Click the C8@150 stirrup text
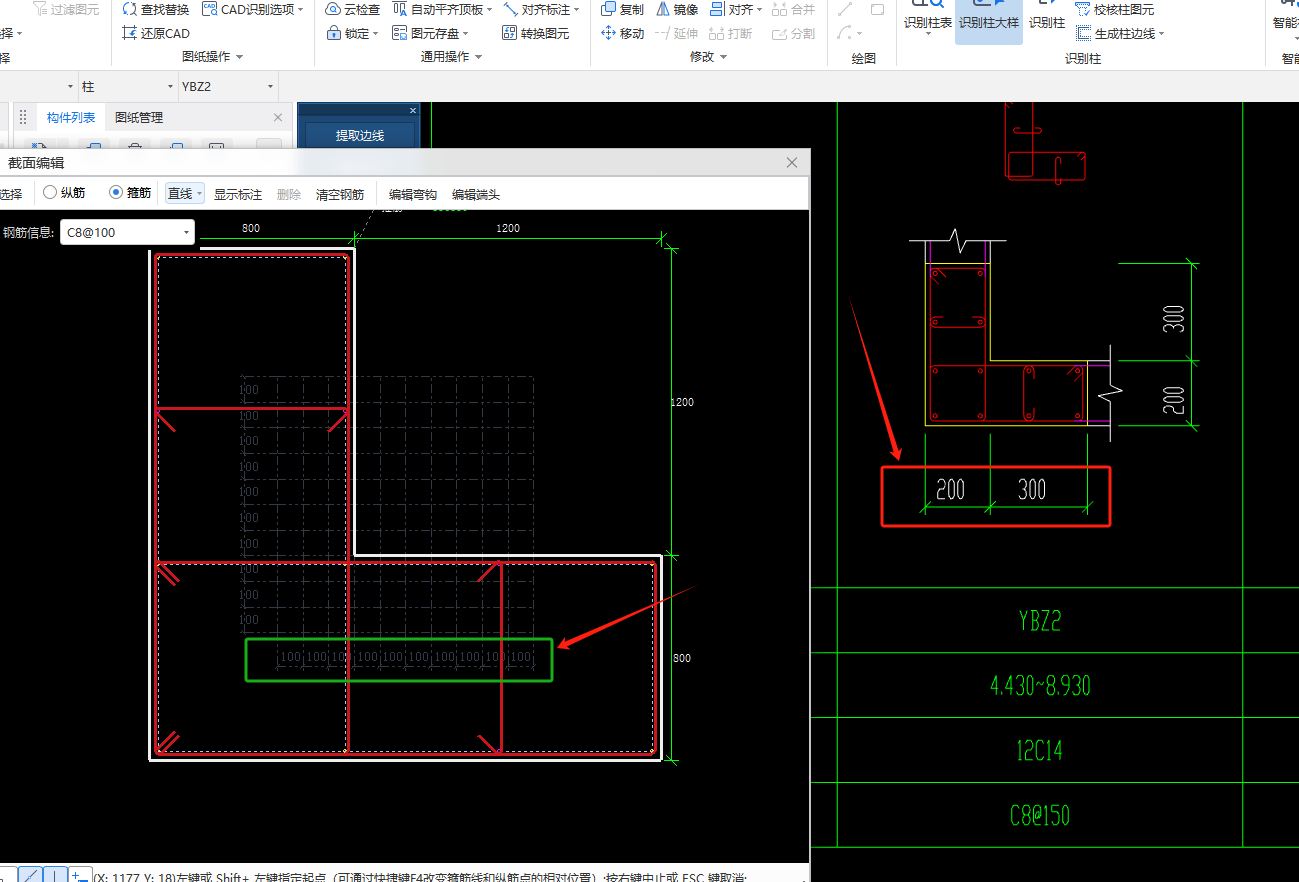This screenshot has width=1299, height=882. (x=1039, y=814)
